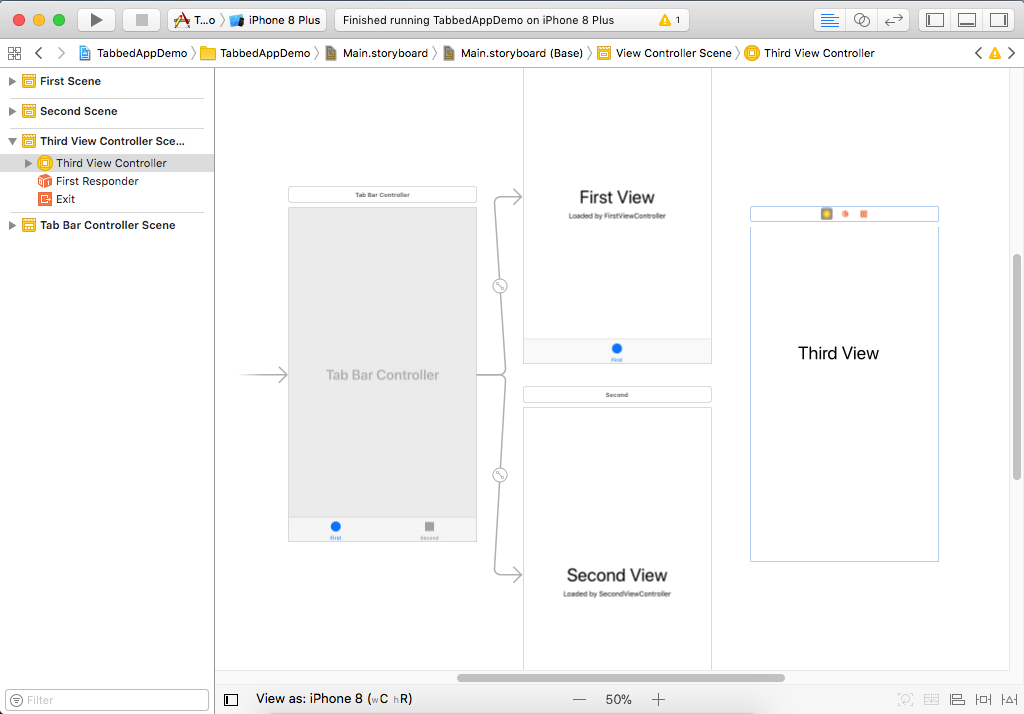The width and height of the screenshot is (1024, 714).
Task: Collapse Third View Controller Scene
Action: (x=12, y=141)
